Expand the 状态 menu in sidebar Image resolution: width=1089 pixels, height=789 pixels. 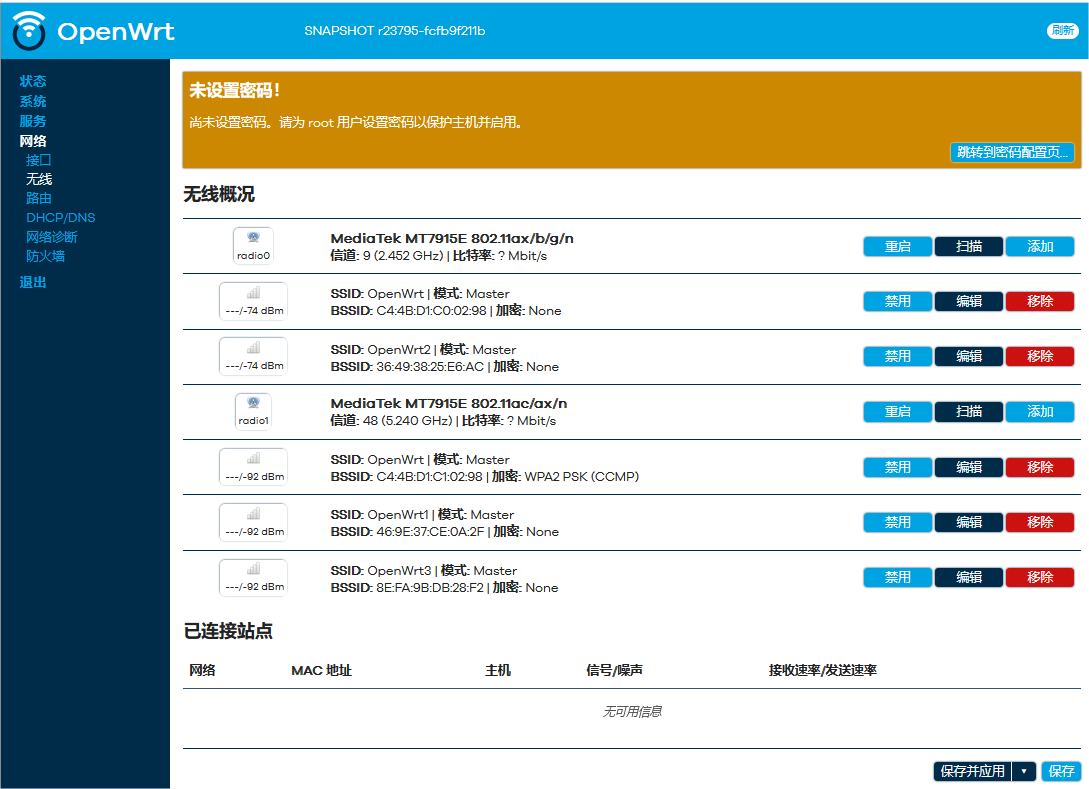click(33, 81)
